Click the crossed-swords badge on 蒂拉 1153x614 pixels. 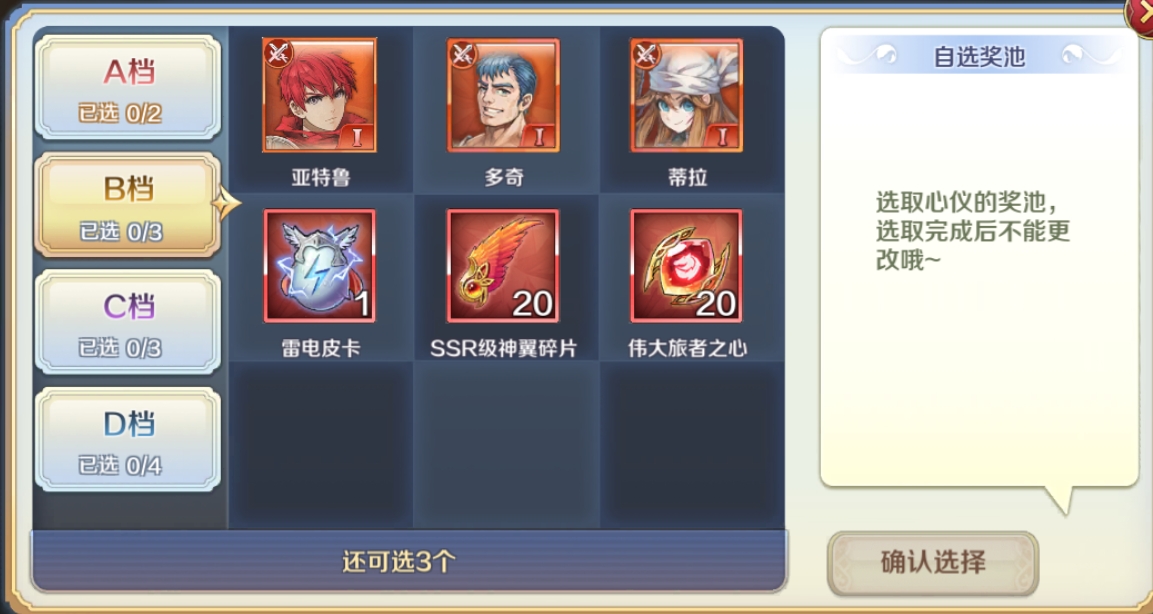click(x=646, y=54)
